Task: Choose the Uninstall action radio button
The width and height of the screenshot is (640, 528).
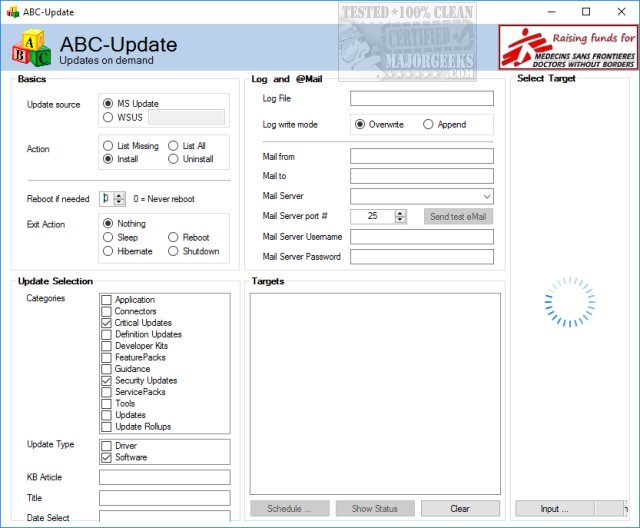Action: click(x=174, y=159)
